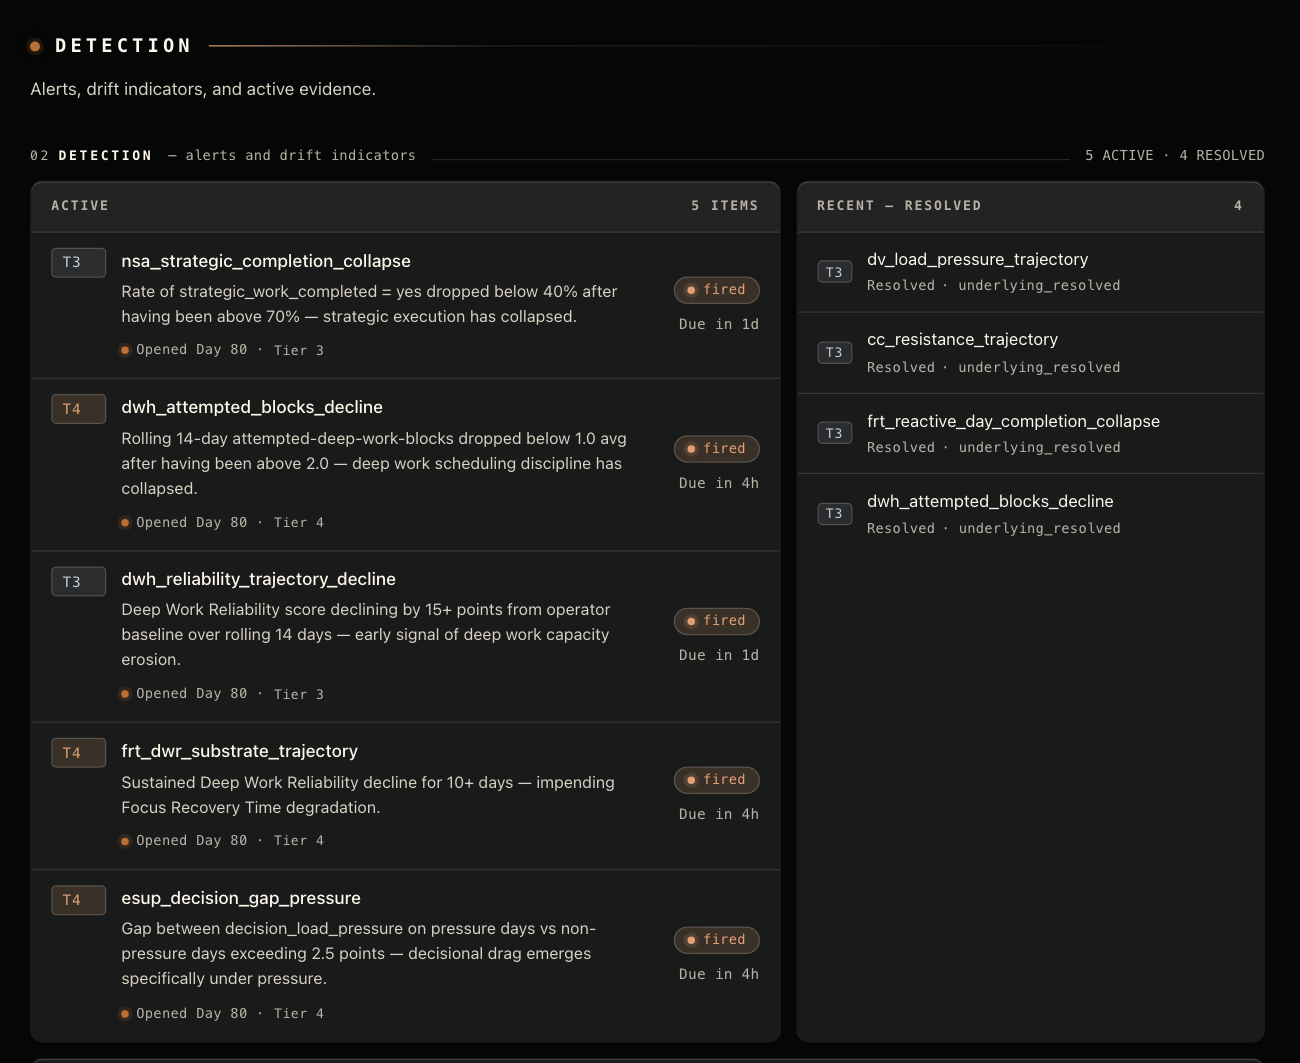This screenshot has width=1300, height=1063.
Task: Click 'Due in 4h' under active dwh_attempted_blocks_decline
Action: pyautogui.click(x=719, y=484)
